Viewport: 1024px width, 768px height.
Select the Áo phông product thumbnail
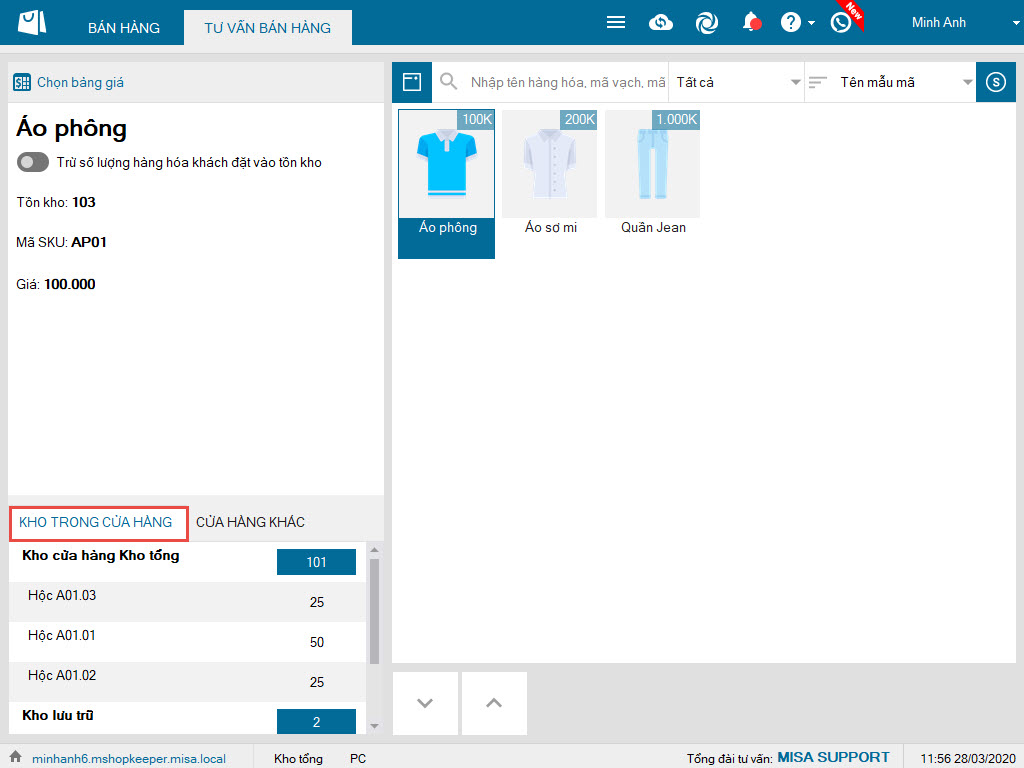(447, 184)
